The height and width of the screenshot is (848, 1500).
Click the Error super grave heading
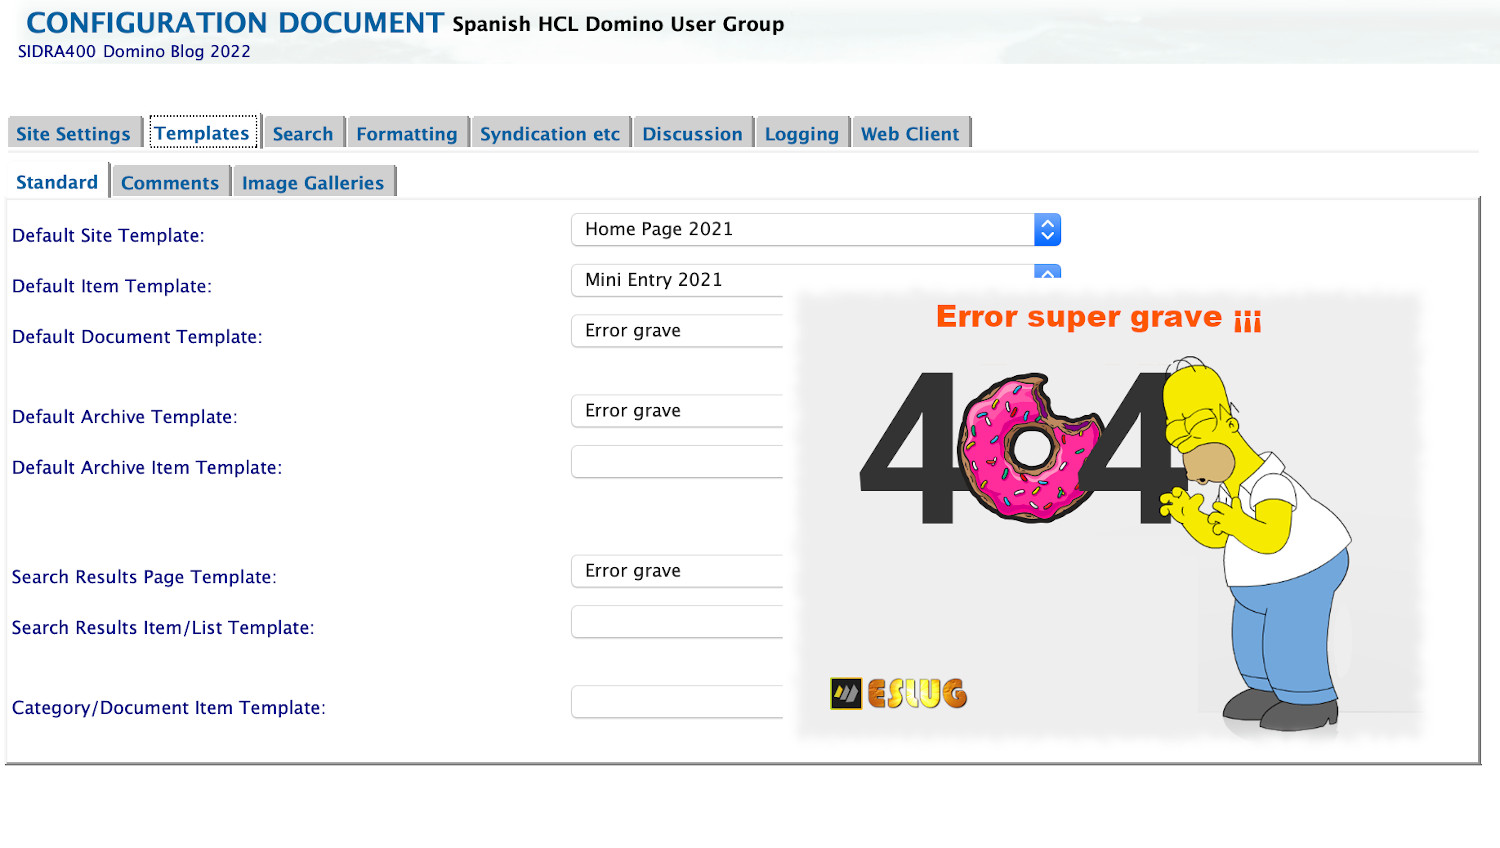1098,317
